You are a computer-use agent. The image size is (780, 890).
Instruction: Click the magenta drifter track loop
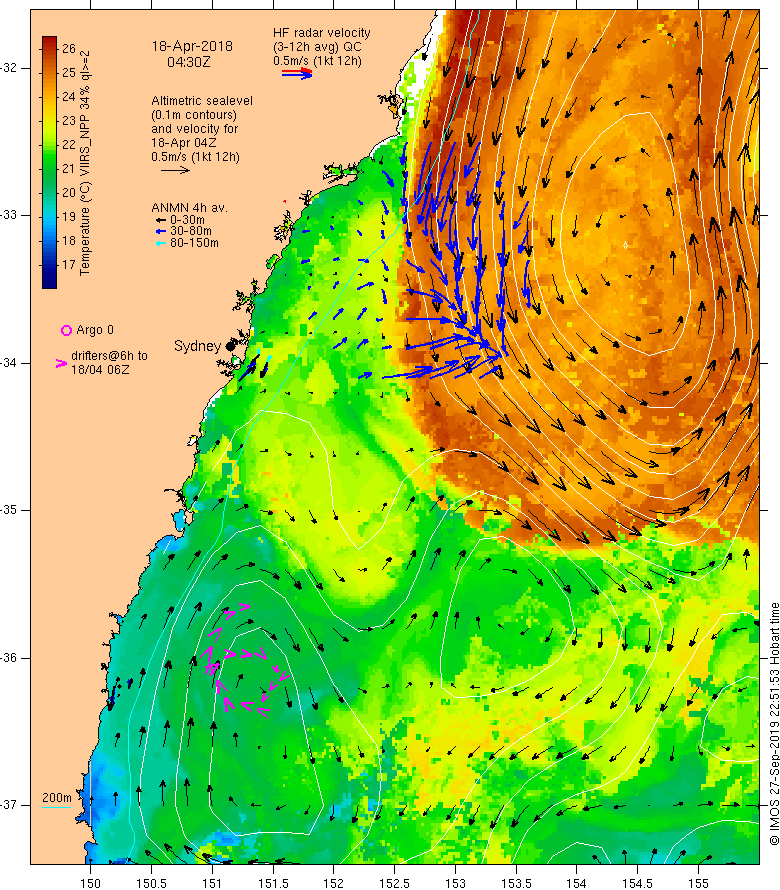[x=244, y=658]
